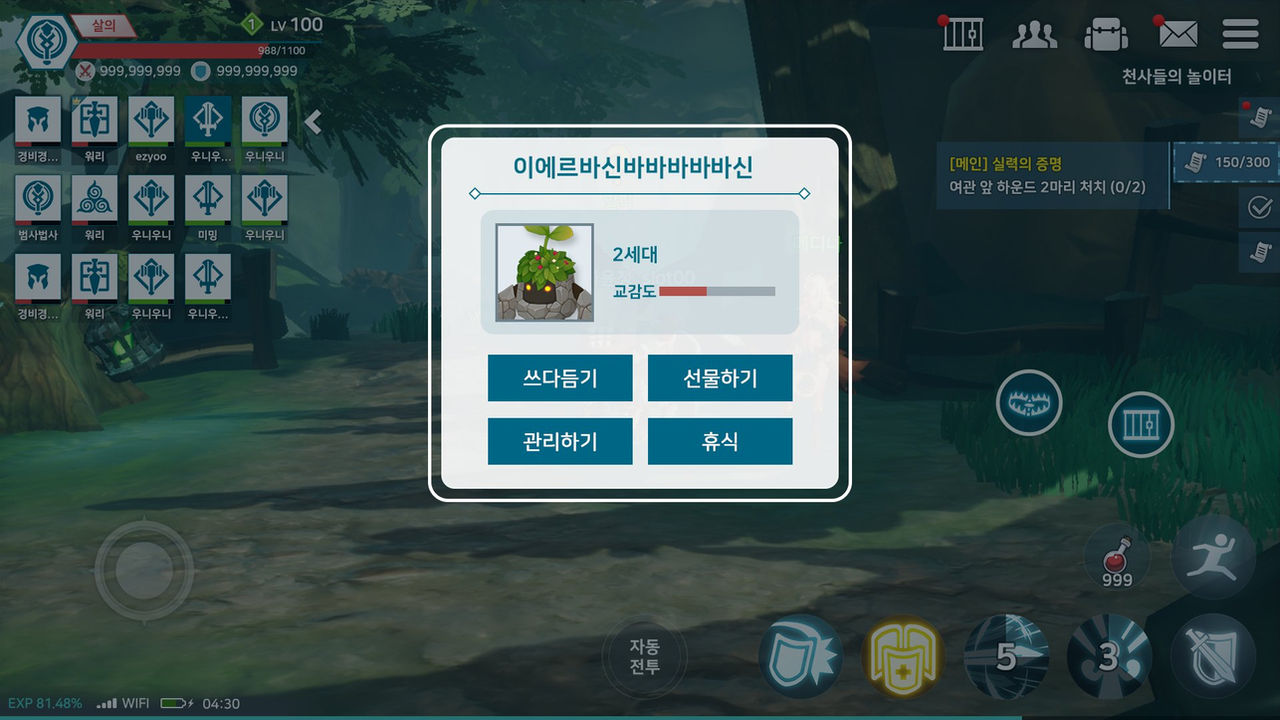
Task: Open the hamburger main menu
Action: [1240, 34]
